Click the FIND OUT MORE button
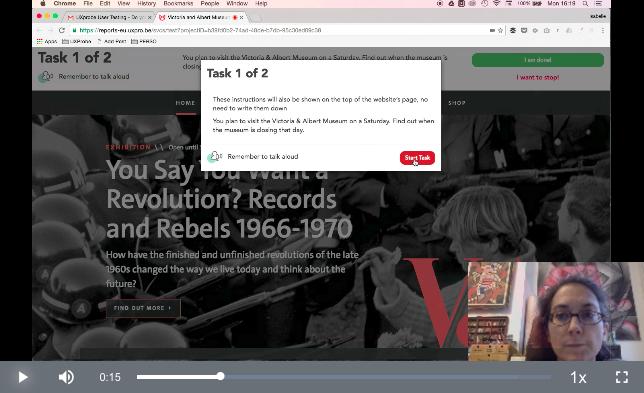Screen dimensions: 644x393 (x=143, y=308)
